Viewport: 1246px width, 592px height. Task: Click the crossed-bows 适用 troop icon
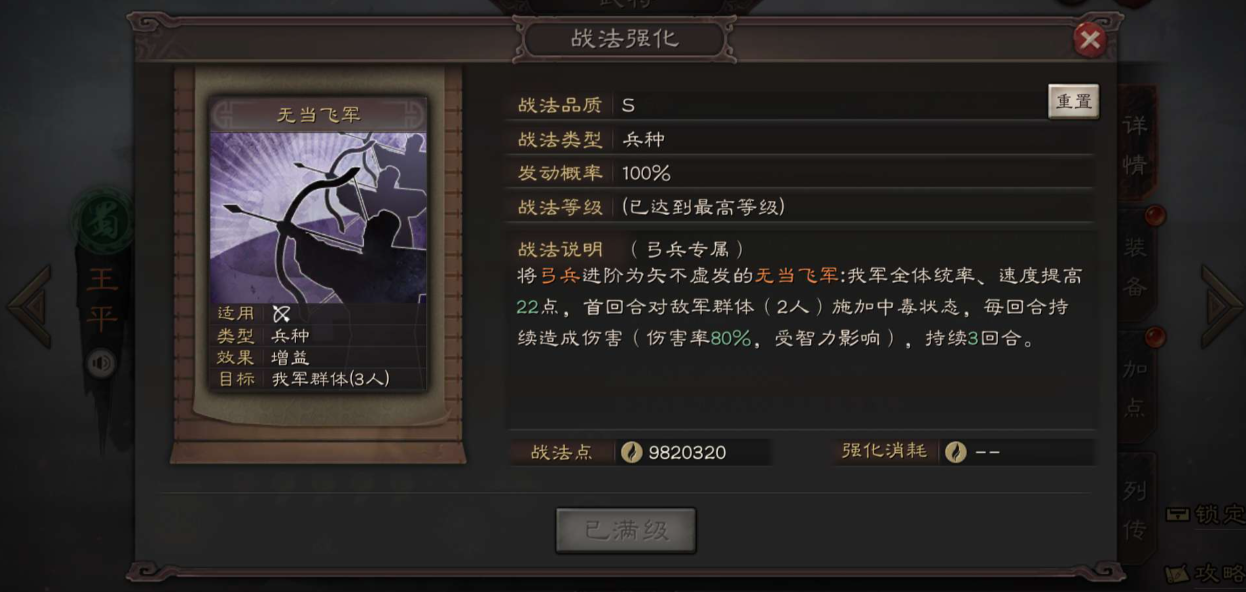click(281, 314)
